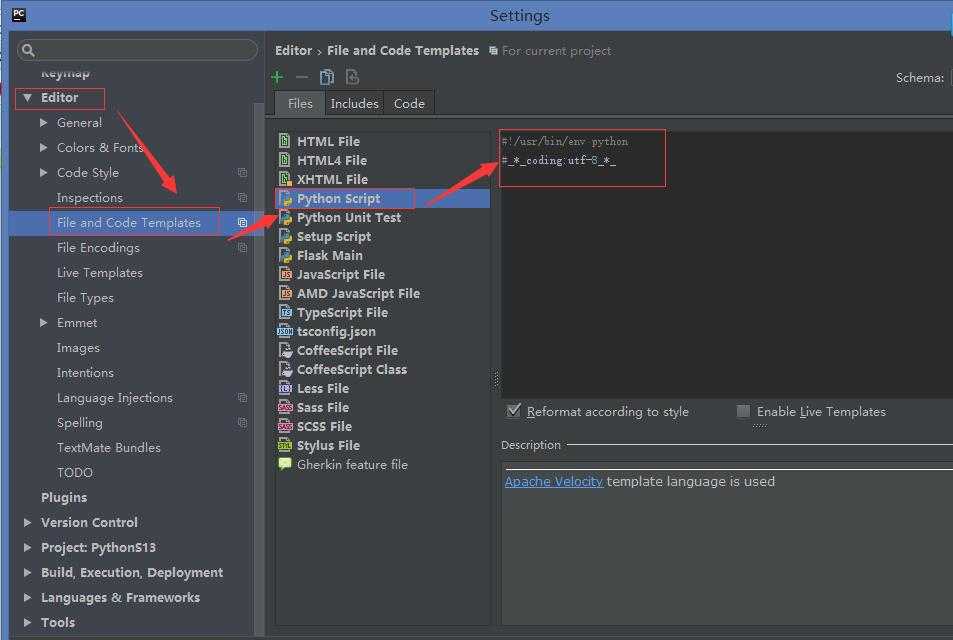Click the JavaScript File JS icon
This screenshot has width=953, height=640.
pos(285,274)
